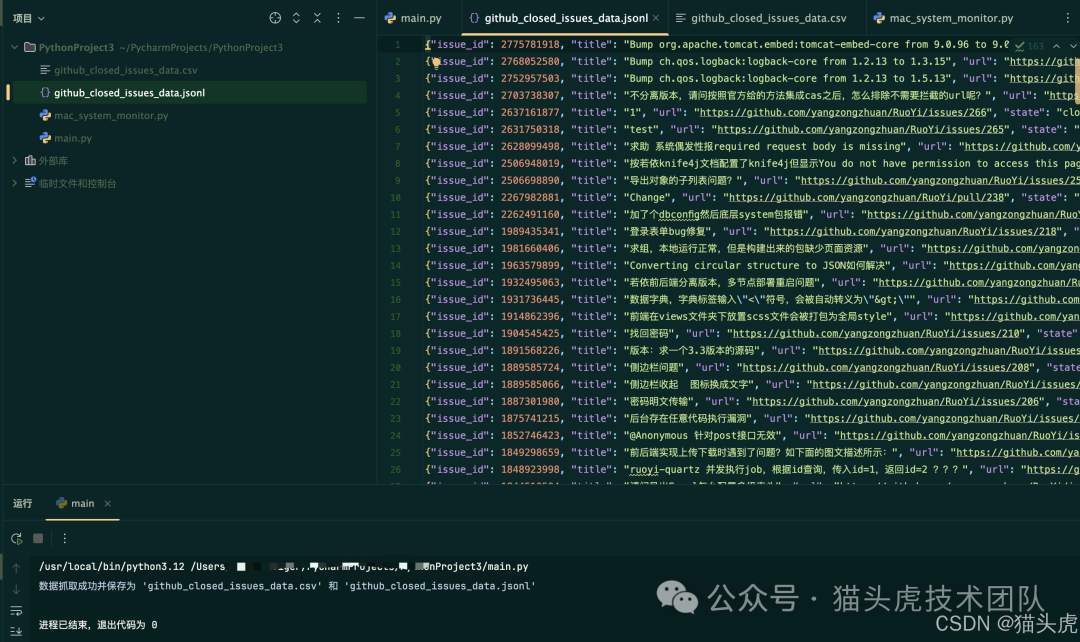Click the python3.12 command line in console

pos(284,567)
